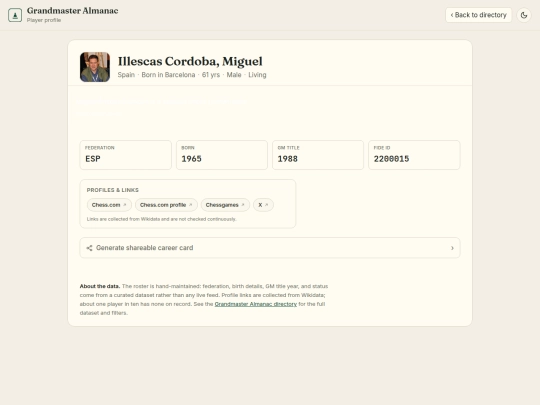This screenshot has height=405, width=540.
Task: Click the player name heading Illescas Cordoba, Miguel
Action: [190, 61]
